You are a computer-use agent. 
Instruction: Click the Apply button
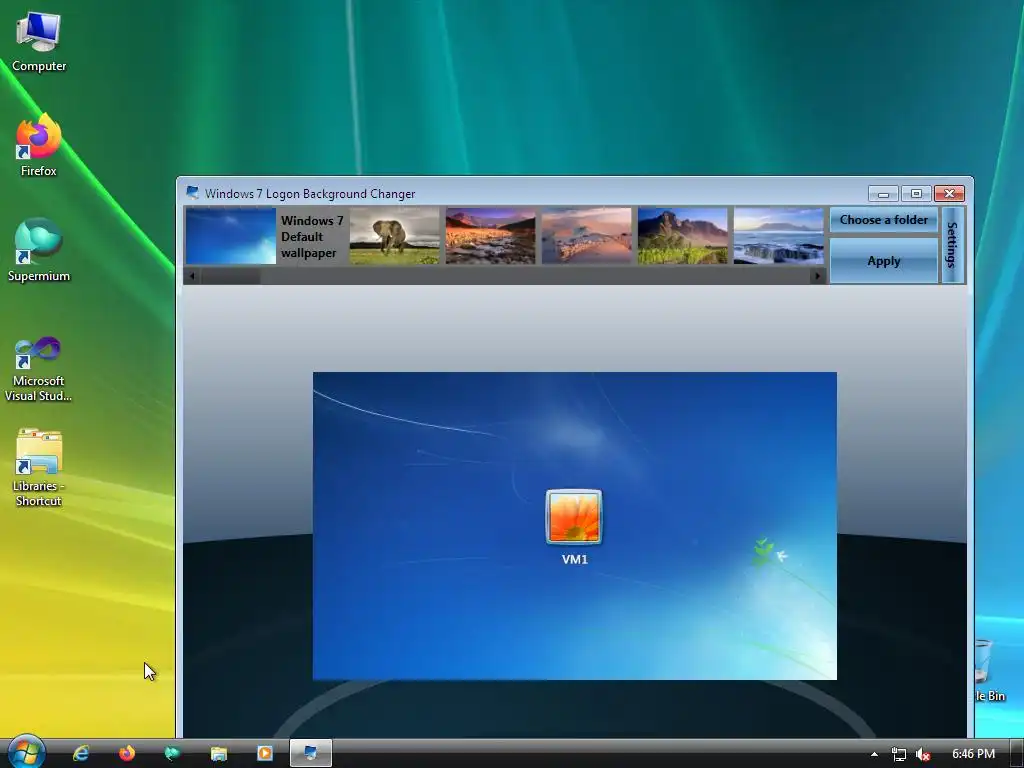click(x=884, y=261)
